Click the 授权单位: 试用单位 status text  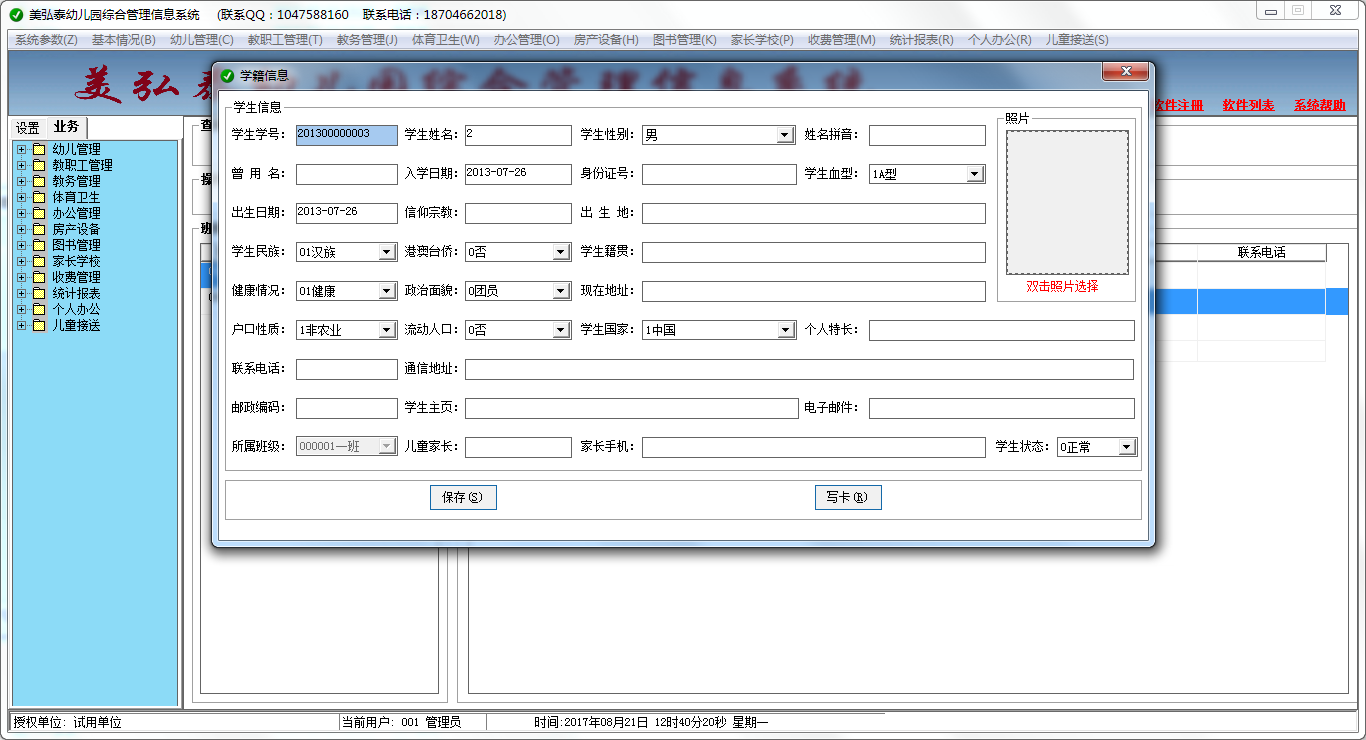68,722
